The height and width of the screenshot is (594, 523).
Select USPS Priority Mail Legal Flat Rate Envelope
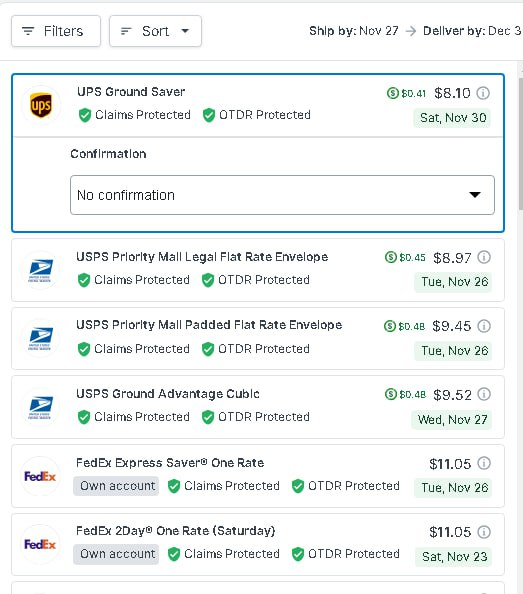[258, 270]
